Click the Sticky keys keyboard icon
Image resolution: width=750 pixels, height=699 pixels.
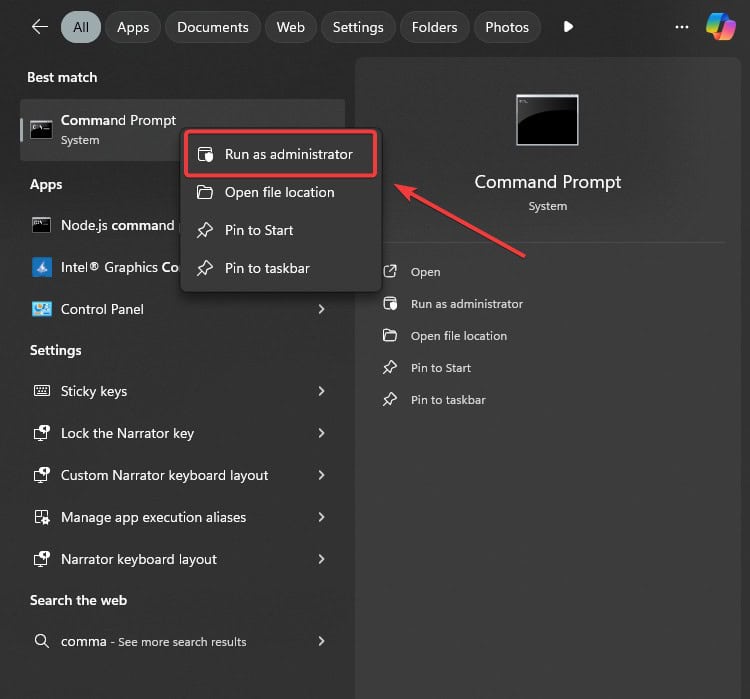[42, 391]
